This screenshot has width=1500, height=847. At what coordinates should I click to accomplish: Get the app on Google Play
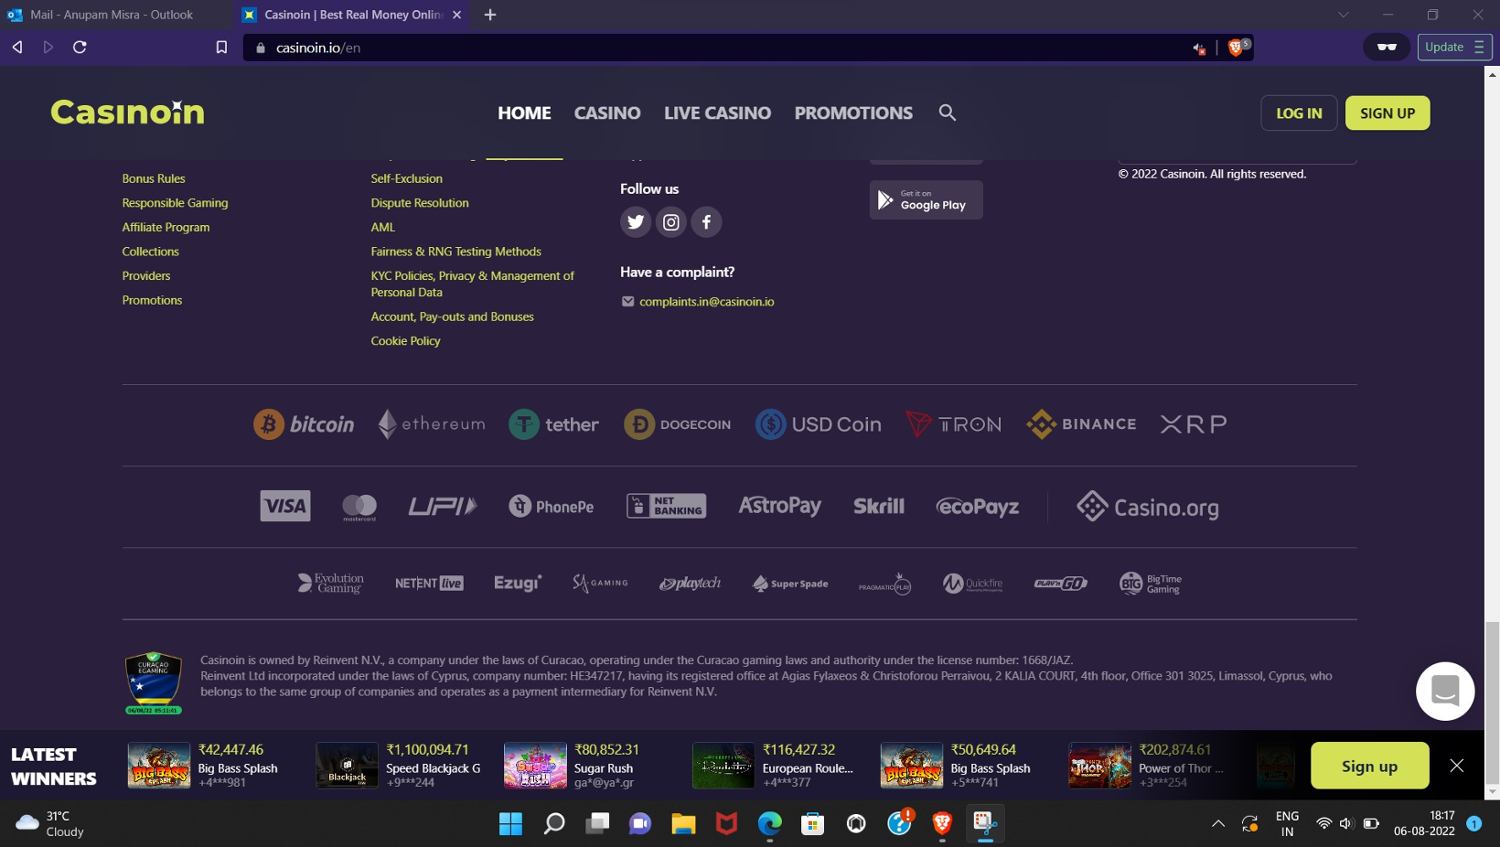[926, 200]
